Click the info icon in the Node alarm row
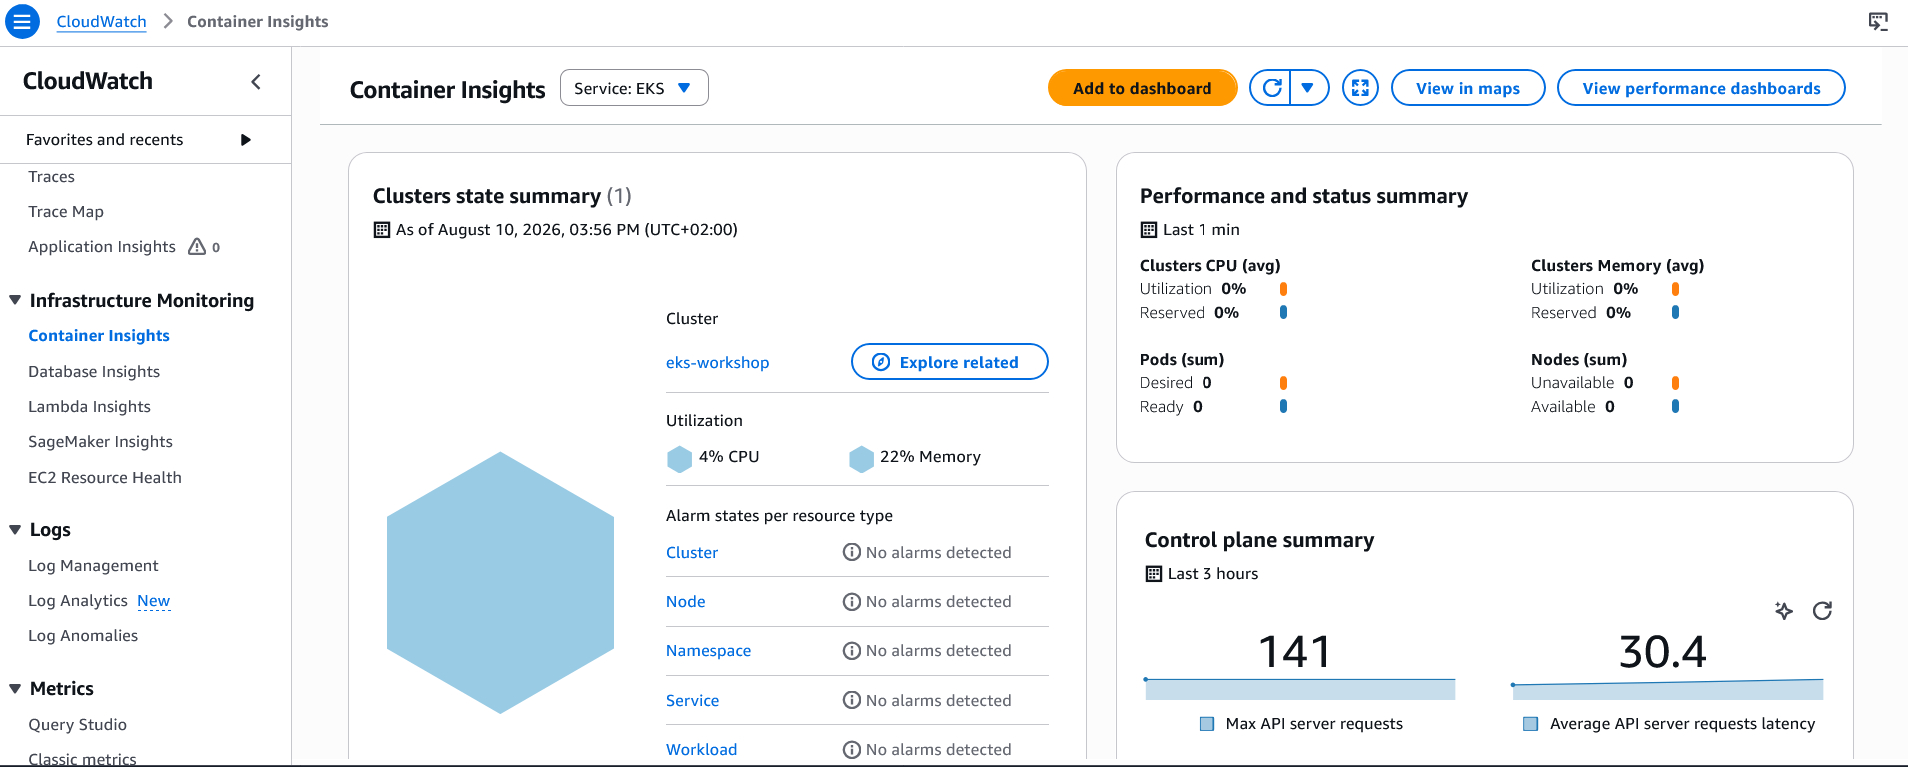Viewport: 1909px width, 767px height. [x=852, y=601]
